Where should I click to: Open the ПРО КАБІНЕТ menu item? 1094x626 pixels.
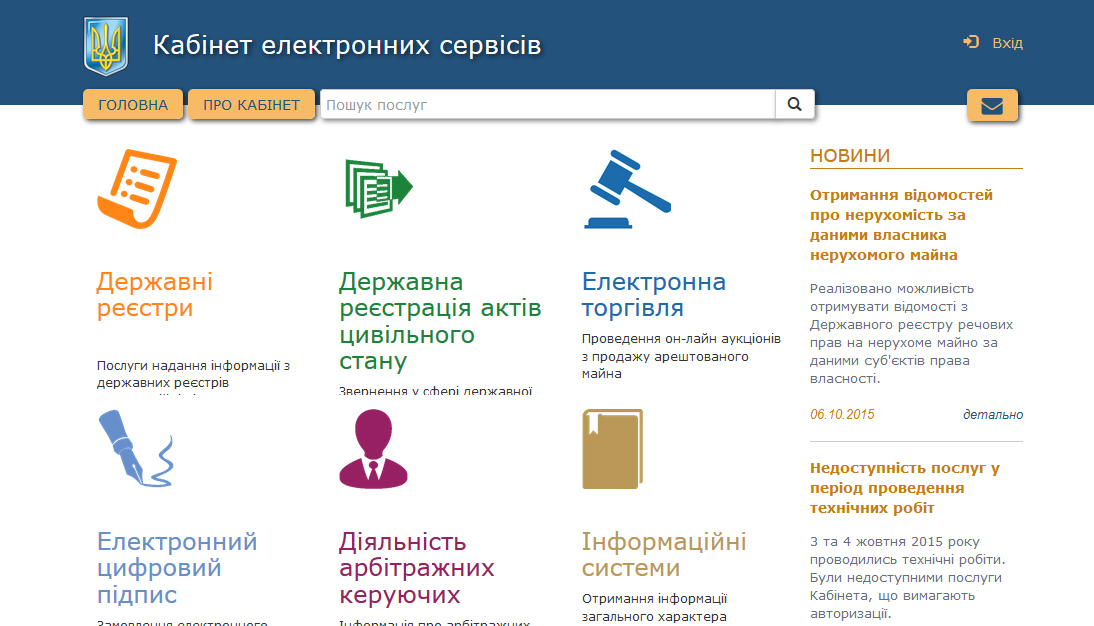[251, 105]
